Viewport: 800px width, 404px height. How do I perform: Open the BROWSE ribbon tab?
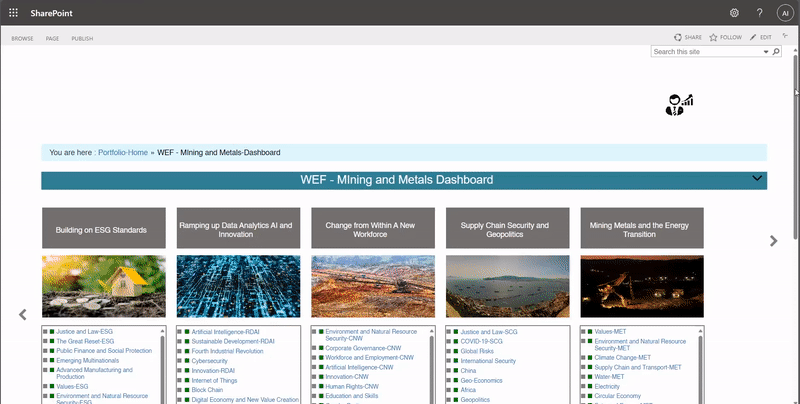coord(22,38)
